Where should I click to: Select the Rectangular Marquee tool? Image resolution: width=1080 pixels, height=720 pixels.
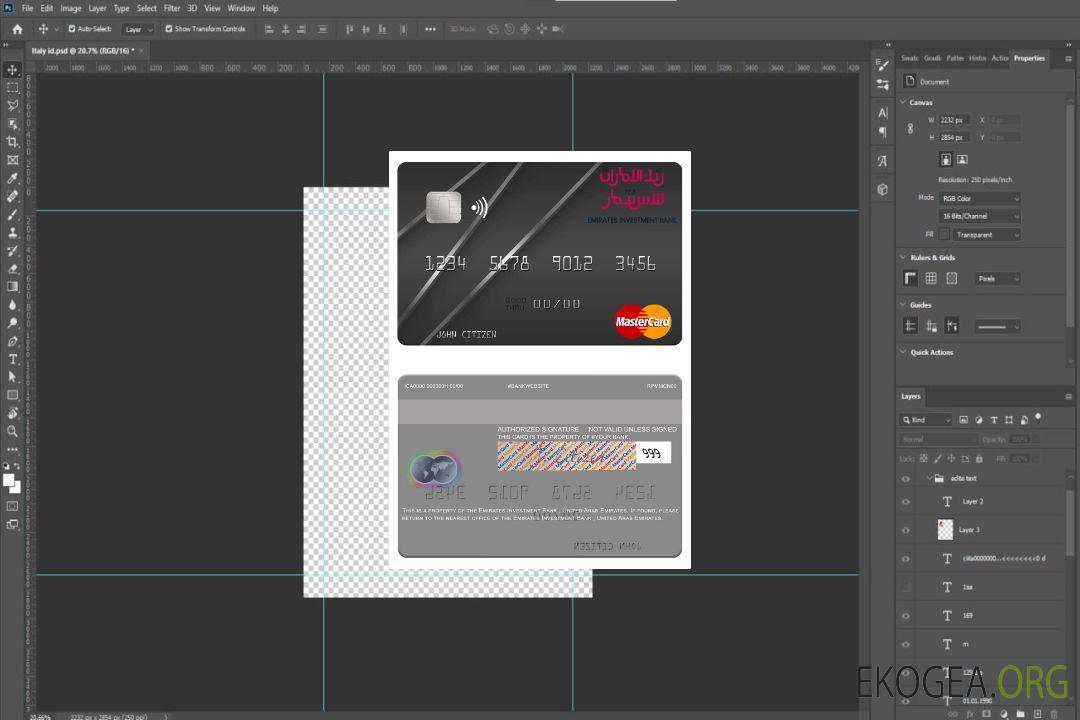(12, 88)
